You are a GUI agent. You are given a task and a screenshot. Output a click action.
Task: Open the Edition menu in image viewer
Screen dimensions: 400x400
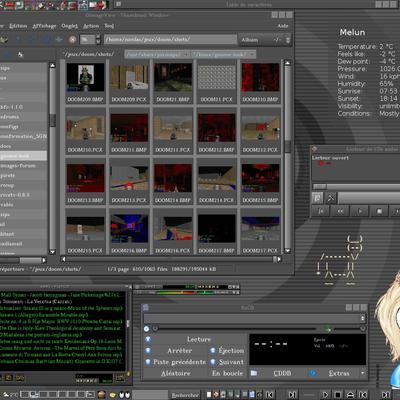tap(18, 26)
